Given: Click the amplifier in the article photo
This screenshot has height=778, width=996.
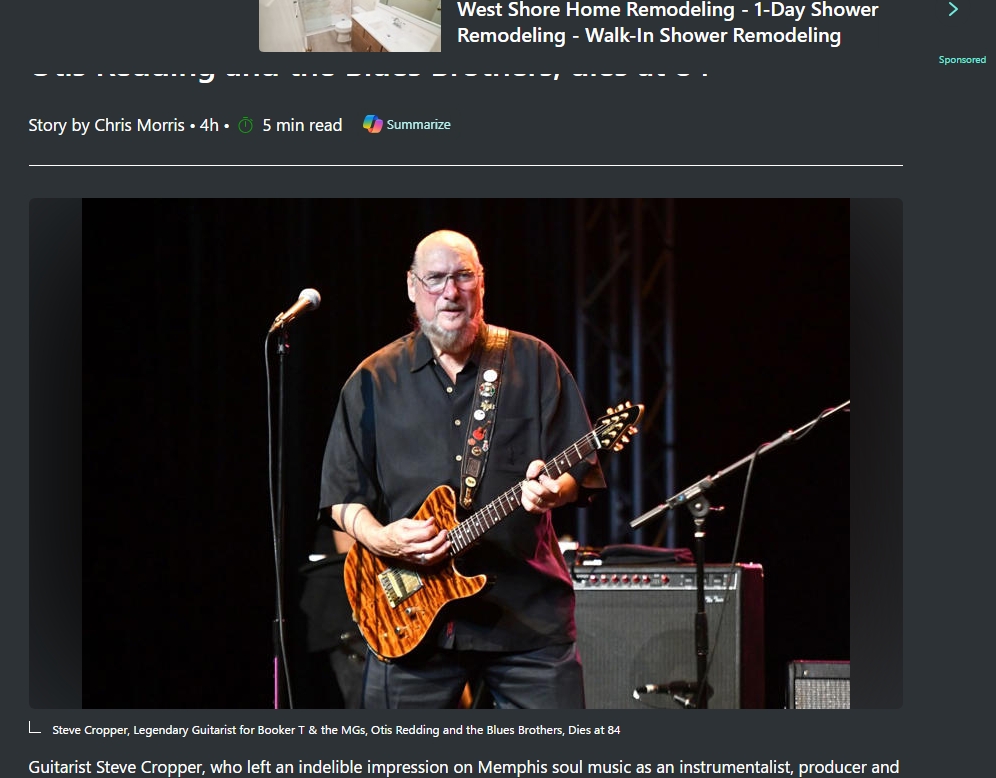Looking at the screenshot, I should 667,635.
